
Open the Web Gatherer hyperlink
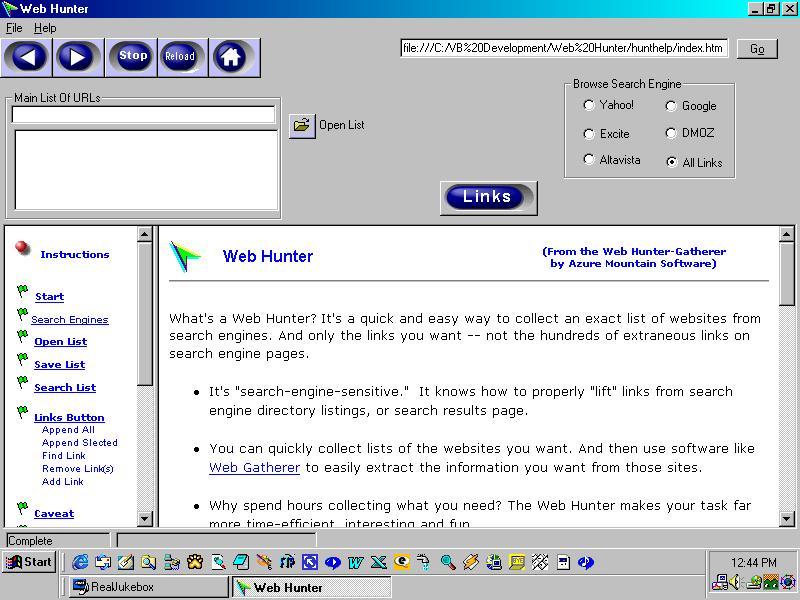(x=254, y=468)
